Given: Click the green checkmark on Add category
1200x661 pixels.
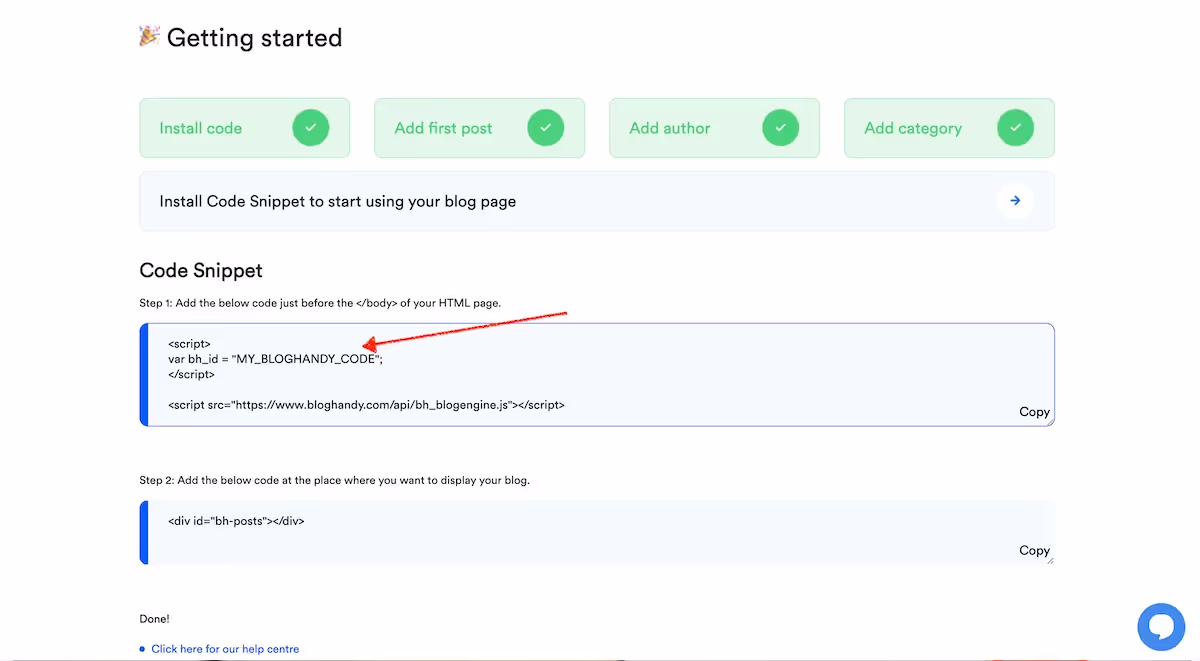Looking at the screenshot, I should pos(1016,128).
